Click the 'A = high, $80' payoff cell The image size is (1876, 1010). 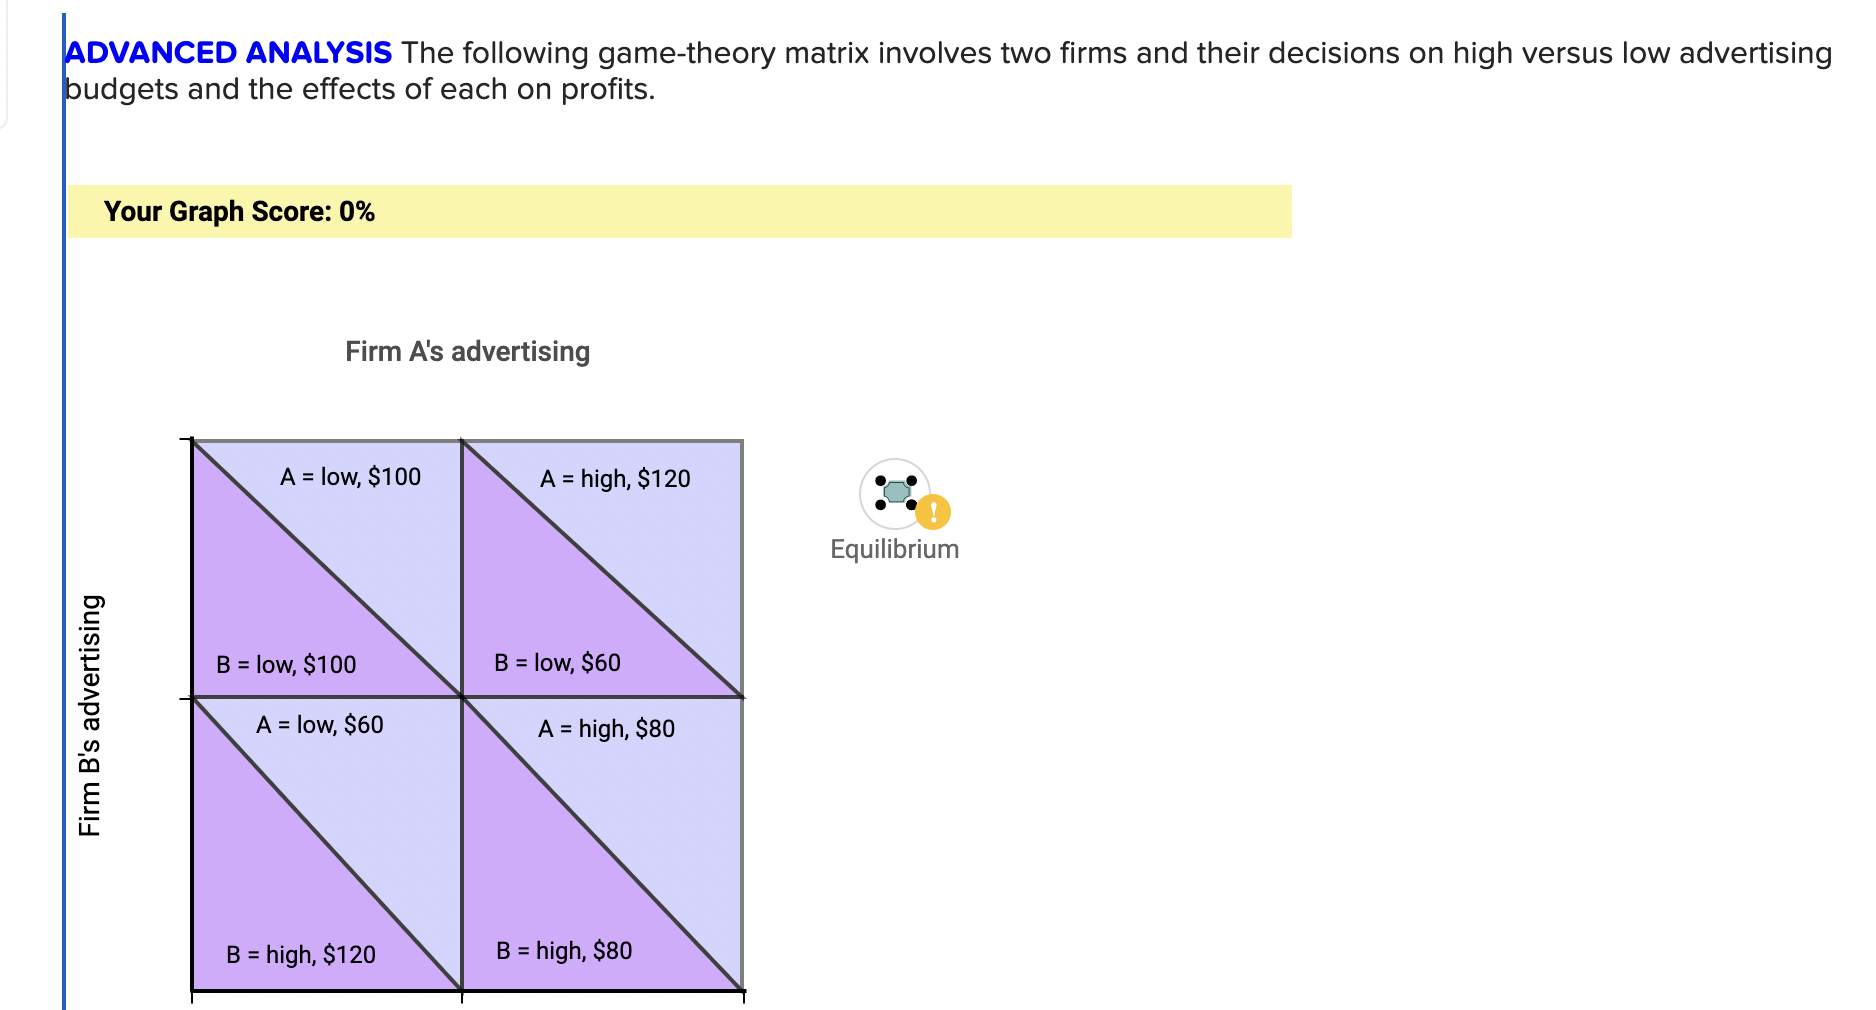(605, 730)
